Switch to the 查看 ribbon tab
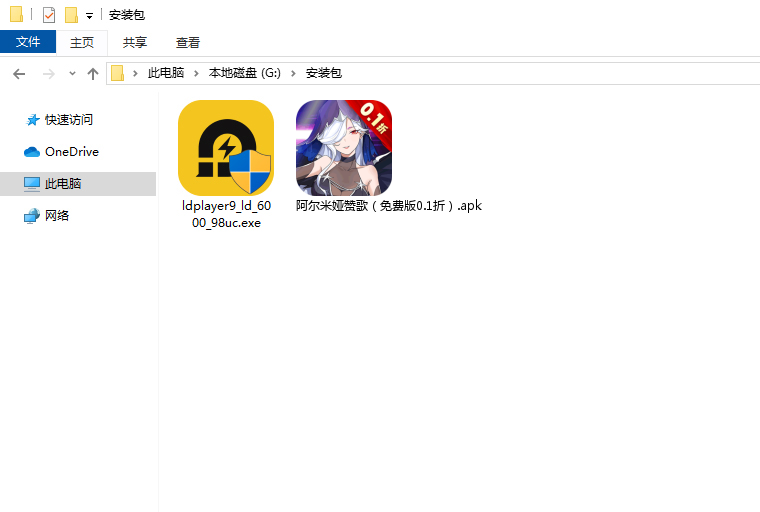The height and width of the screenshot is (512, 760). [x=188, y=42]
